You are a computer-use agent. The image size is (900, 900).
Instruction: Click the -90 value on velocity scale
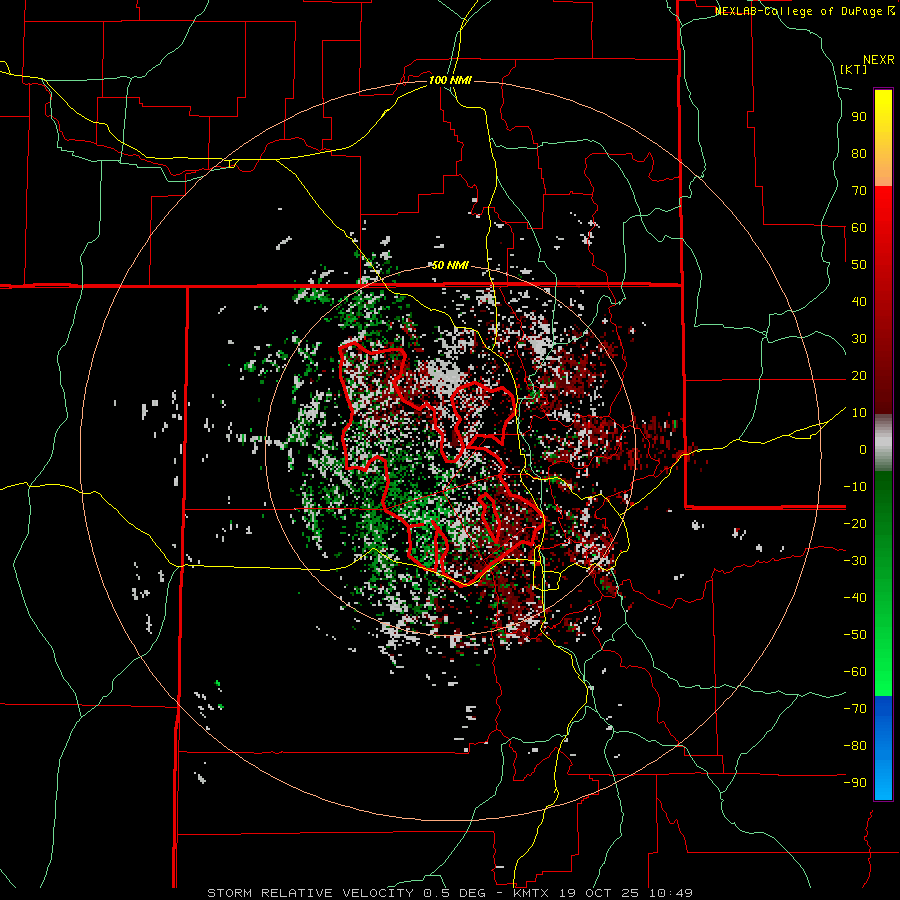(855, 783)
